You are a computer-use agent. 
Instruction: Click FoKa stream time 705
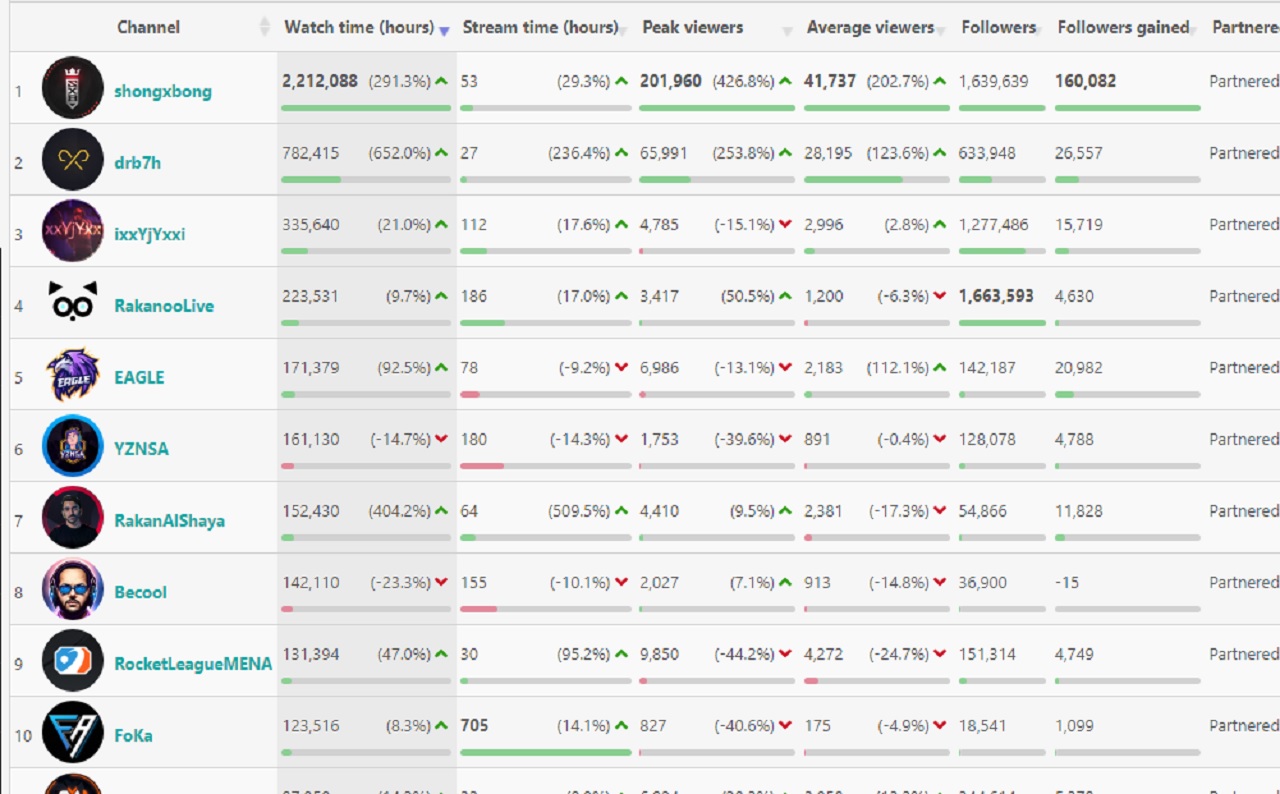(475, 726)
